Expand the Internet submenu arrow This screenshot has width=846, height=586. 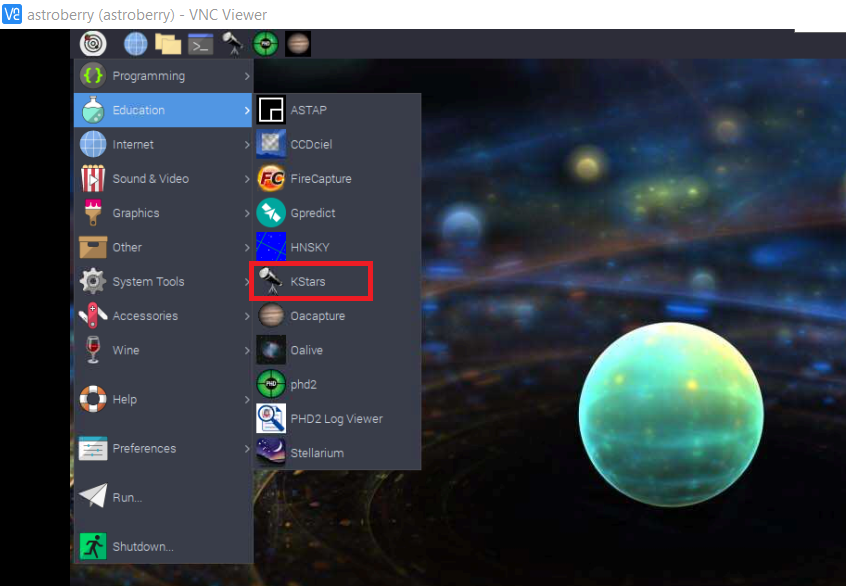[247, 145]
